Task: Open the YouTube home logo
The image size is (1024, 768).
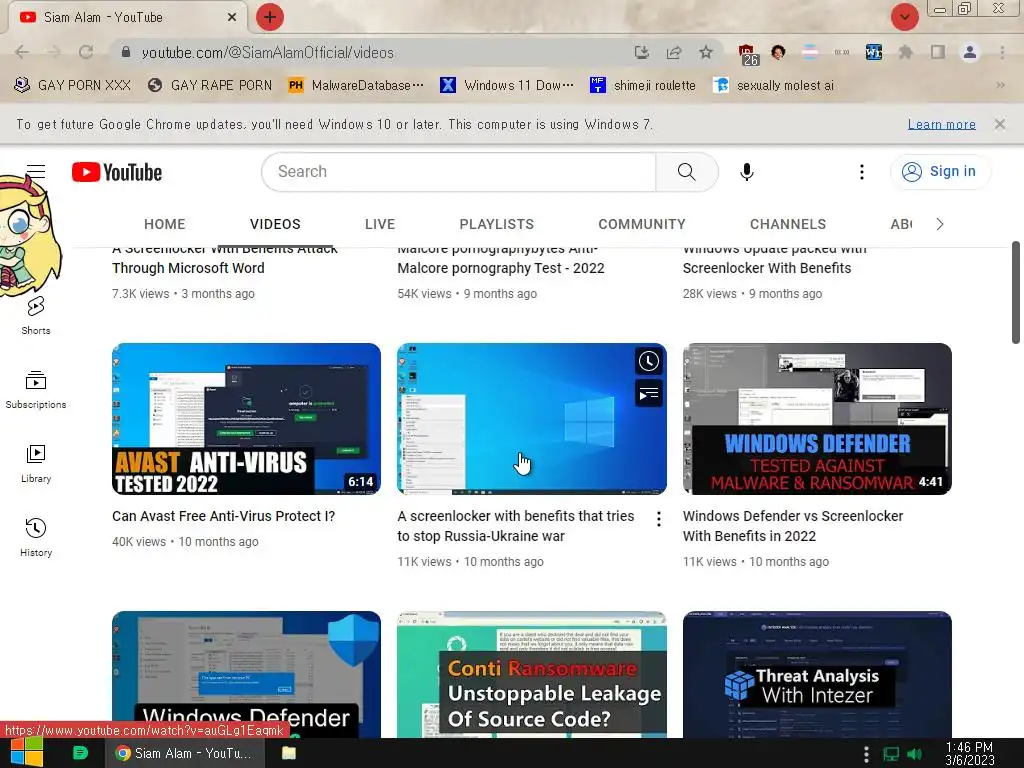Action: click(x=117, y=172)
